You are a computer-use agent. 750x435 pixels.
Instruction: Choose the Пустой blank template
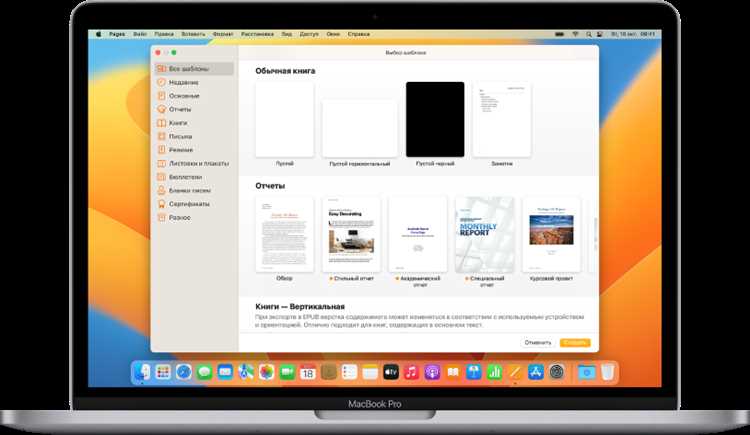(285, 119)
